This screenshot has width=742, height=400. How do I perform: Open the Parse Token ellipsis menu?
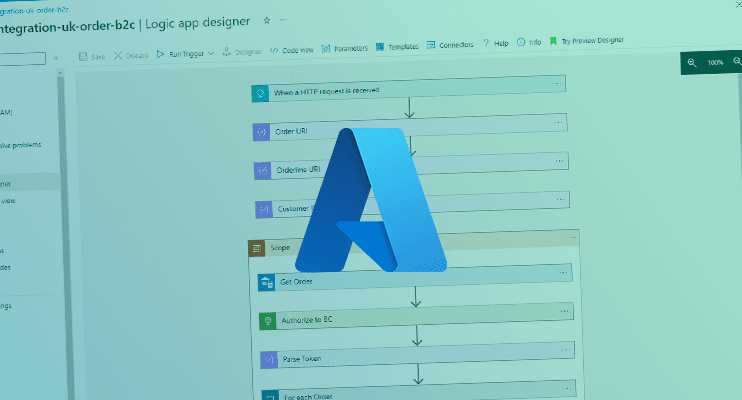pyautogui.click(x=565, y=350)
